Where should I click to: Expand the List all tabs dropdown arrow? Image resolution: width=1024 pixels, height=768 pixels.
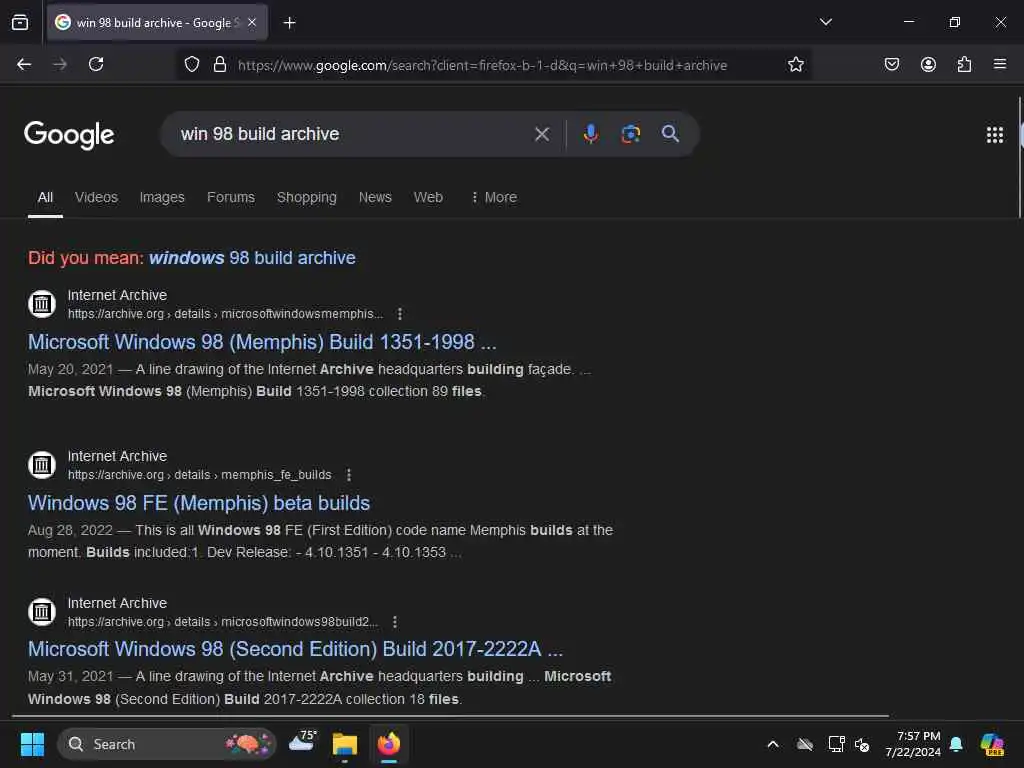coord(825,22)
